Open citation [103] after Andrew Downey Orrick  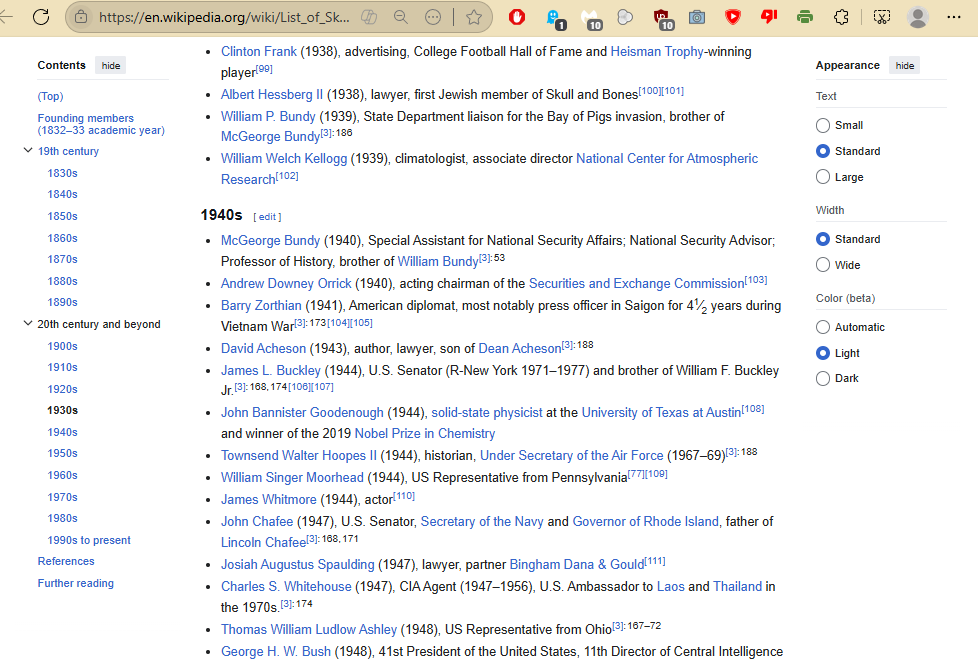click(756, 279)
